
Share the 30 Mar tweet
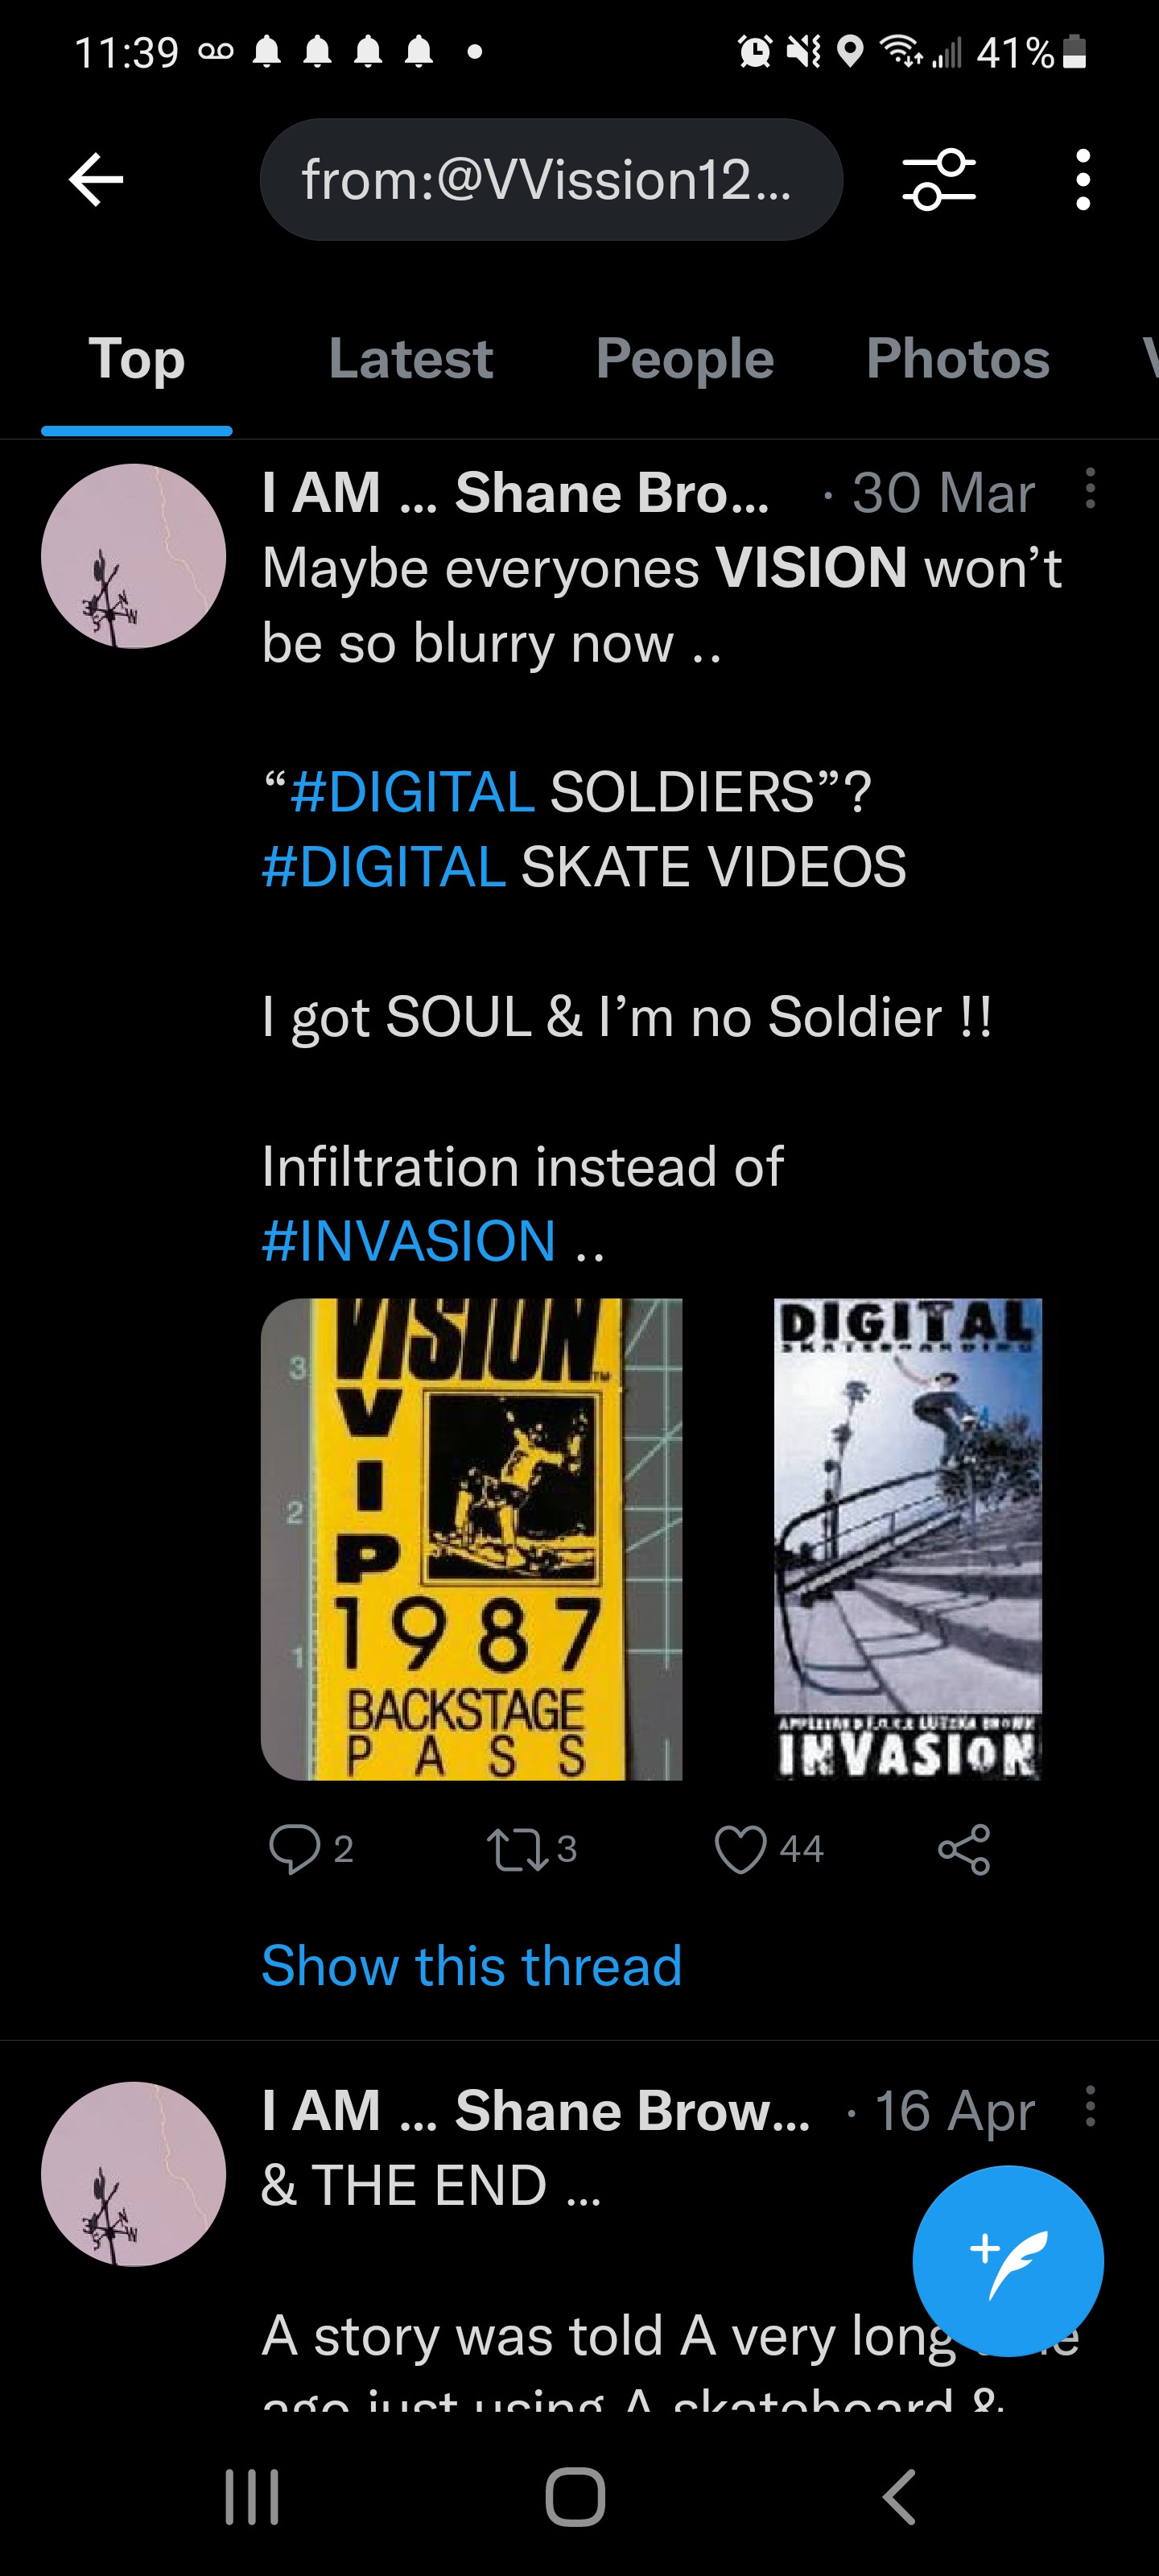click(x=964, y=1849)
